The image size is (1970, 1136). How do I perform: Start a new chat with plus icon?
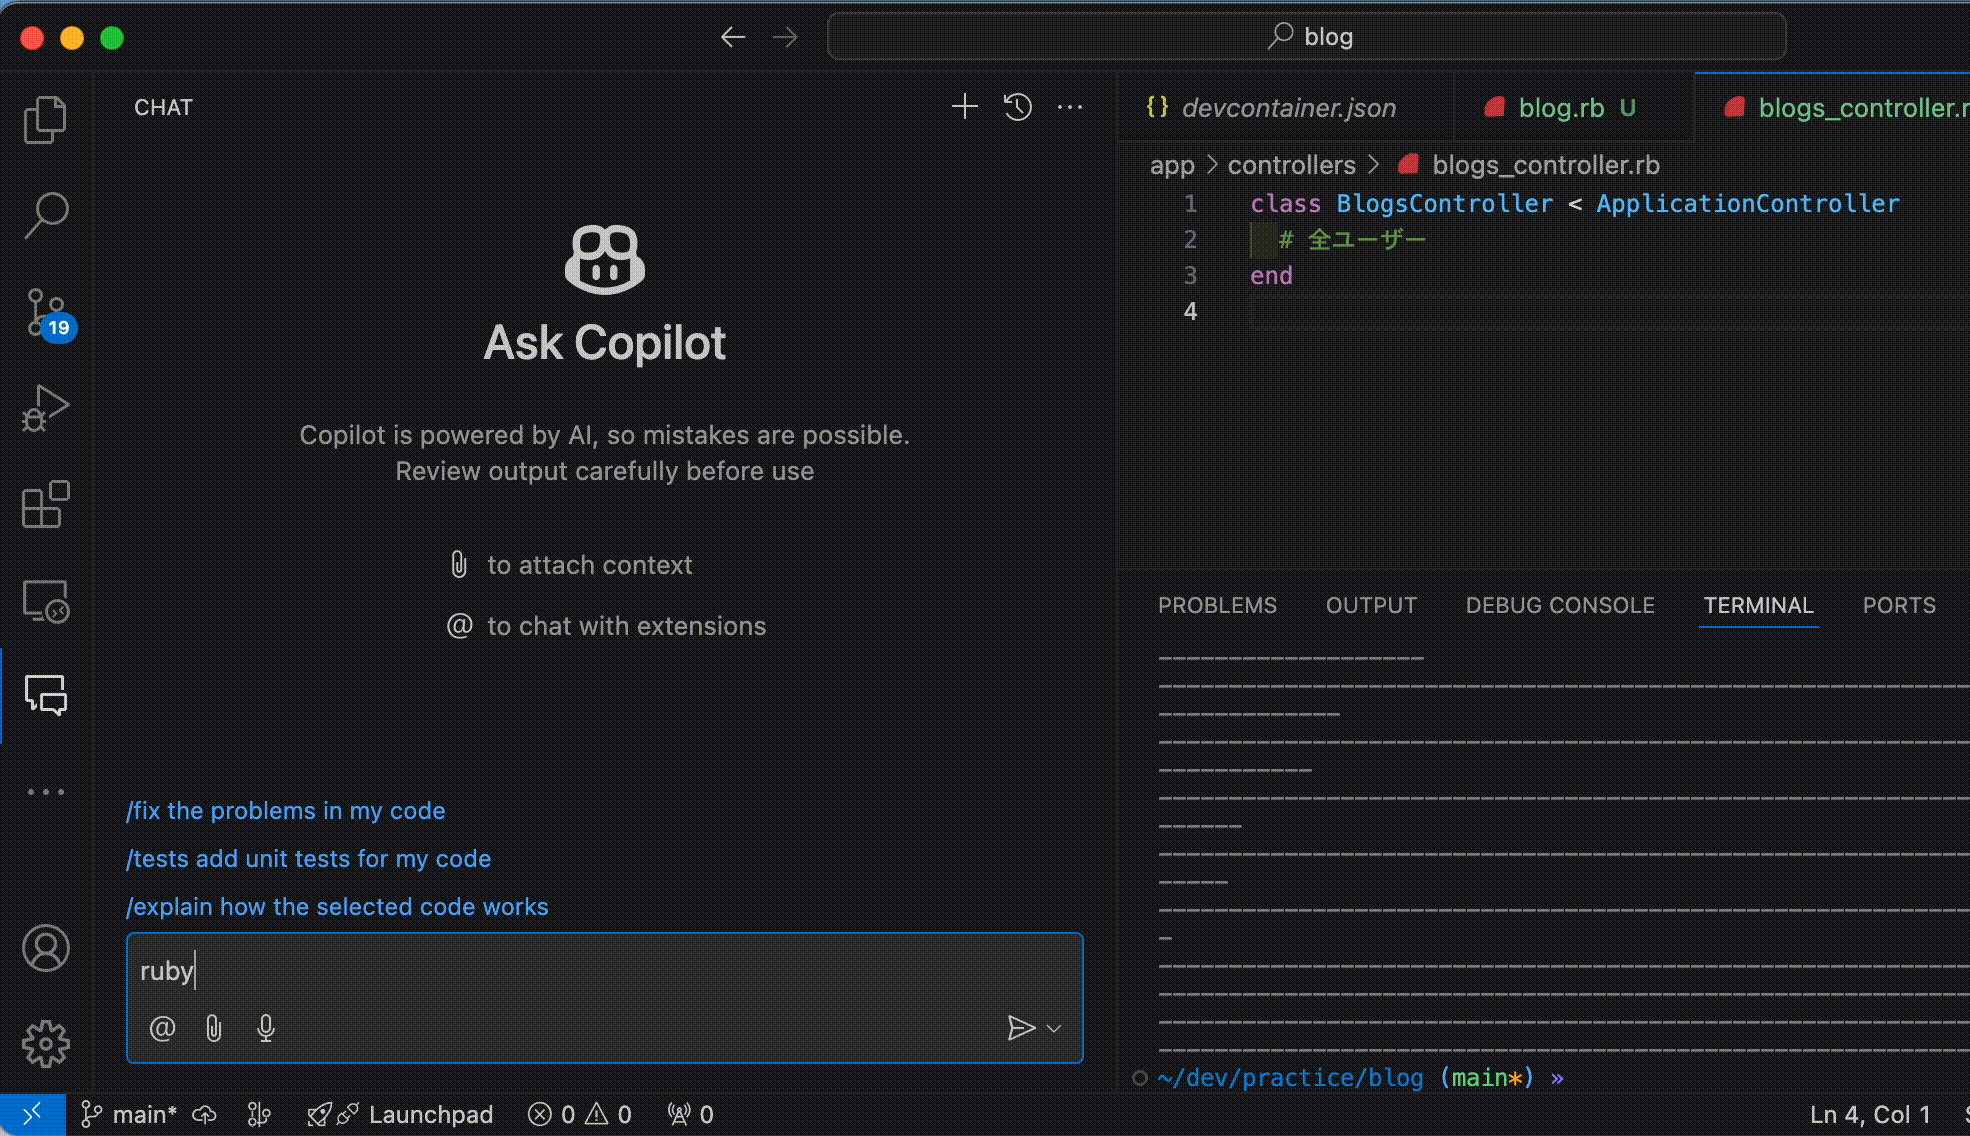coord(964,107)
